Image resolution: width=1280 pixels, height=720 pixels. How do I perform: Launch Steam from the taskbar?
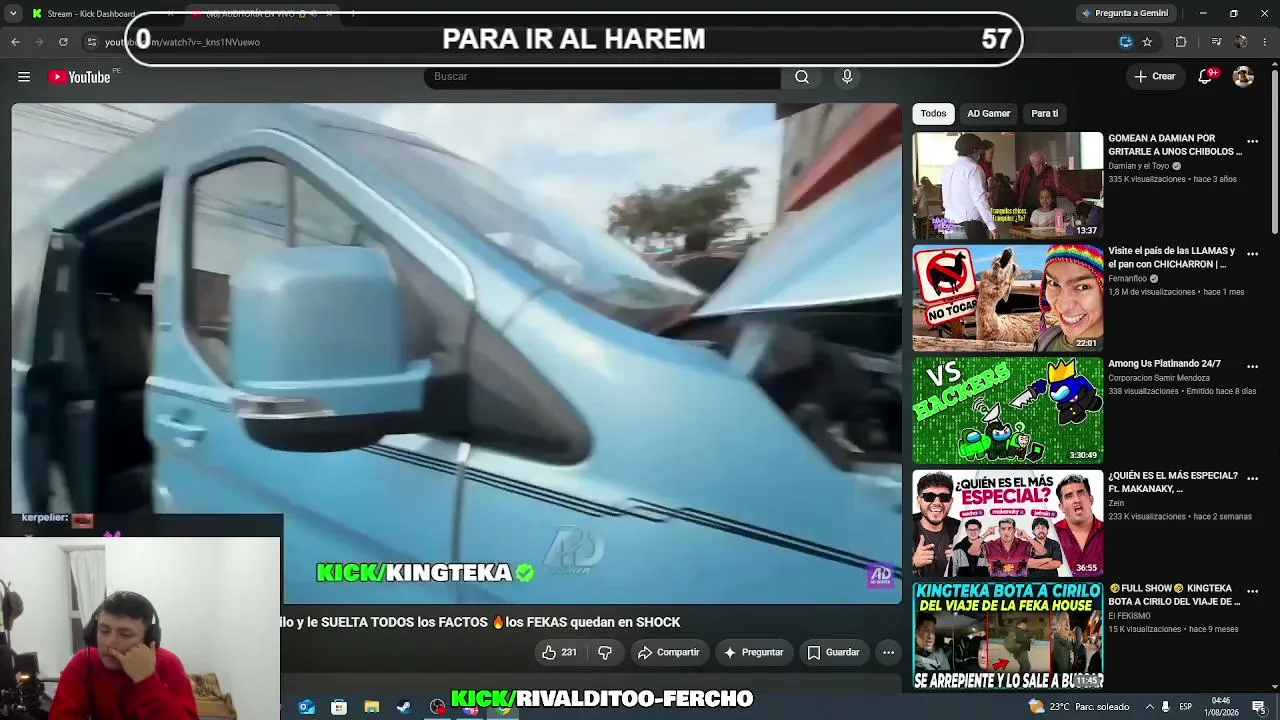[x=404, y=707]
